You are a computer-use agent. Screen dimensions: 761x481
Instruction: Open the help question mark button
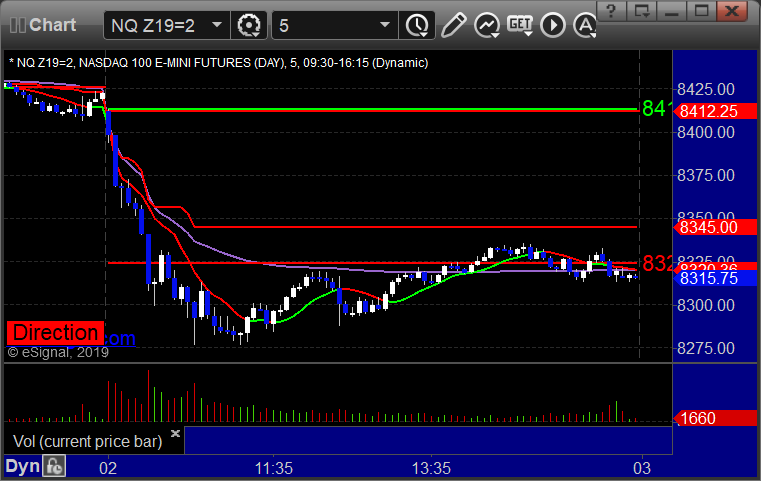(x=612, y=11)
